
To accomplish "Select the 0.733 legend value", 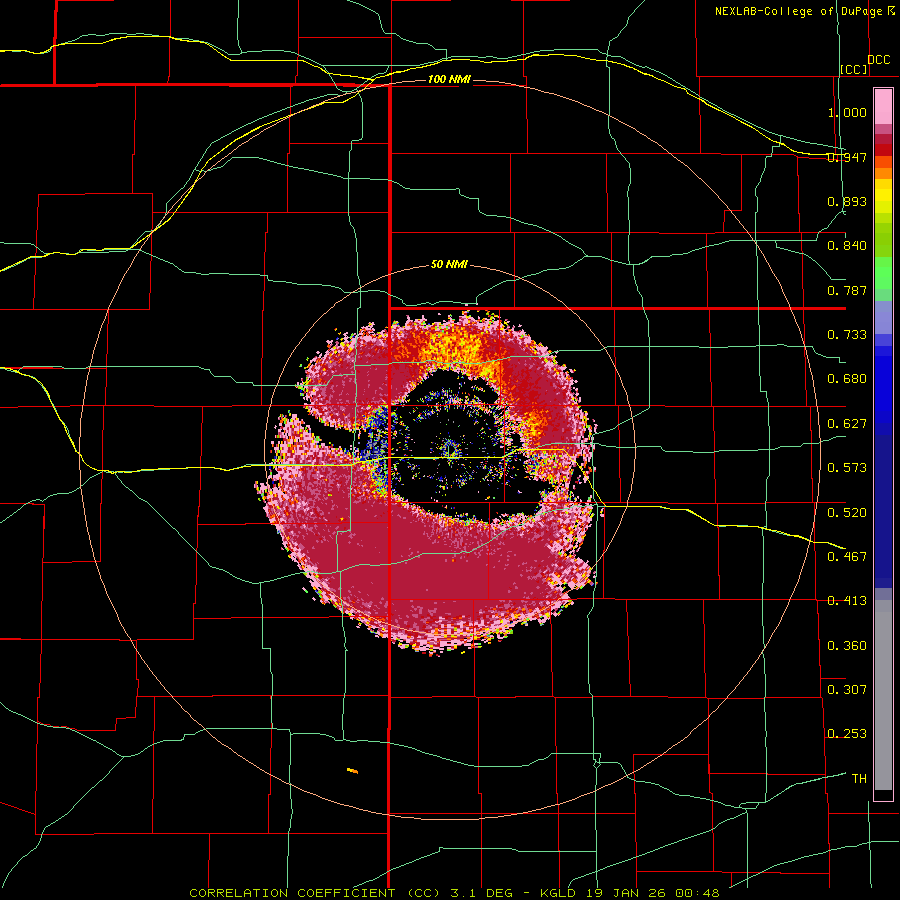I will point(847,335).
